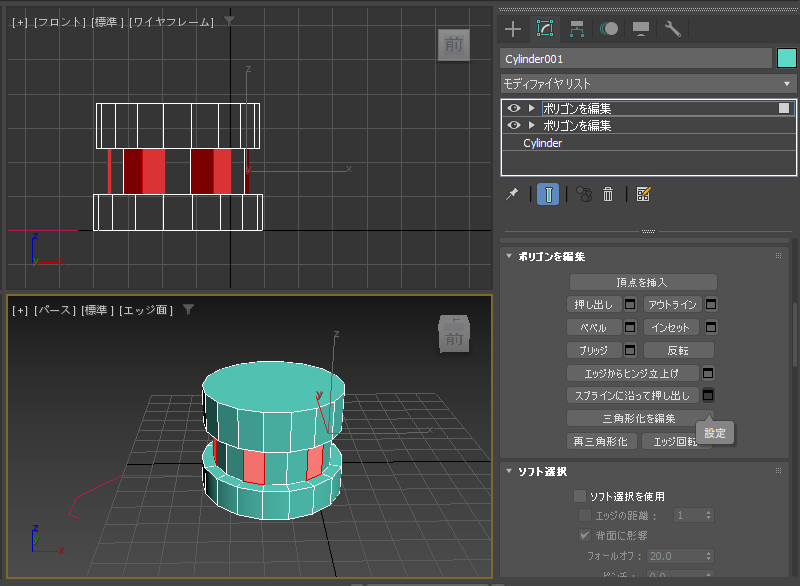This screenshot has height=586, width=800.
Task: Click the エッジの距離 spinner arrows
Action: point(708,516)
